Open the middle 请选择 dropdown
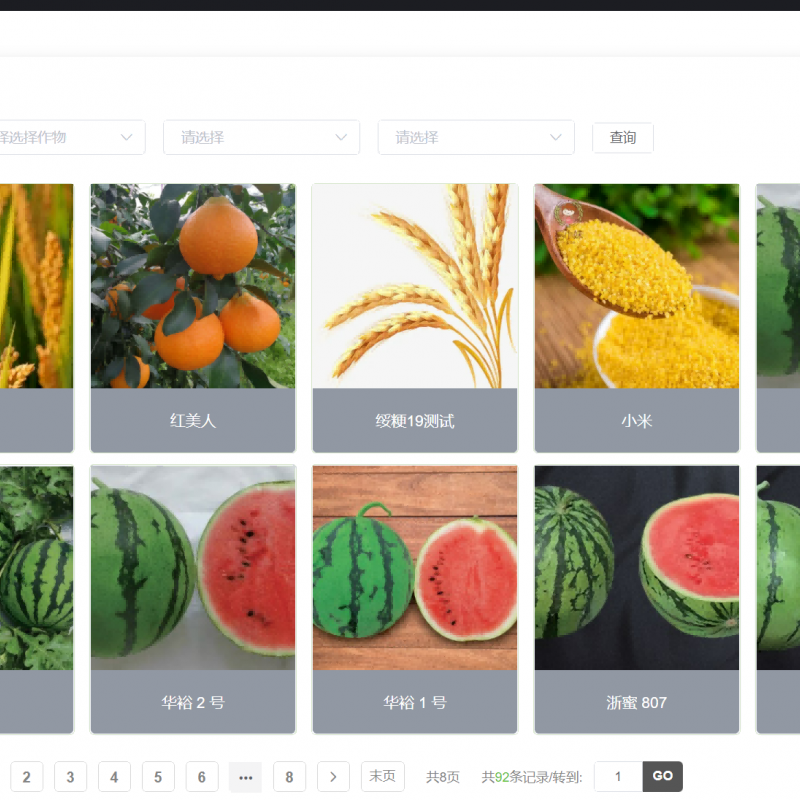Image resolution: width=800 pixels, height=800 pixels. pos(261,137)
